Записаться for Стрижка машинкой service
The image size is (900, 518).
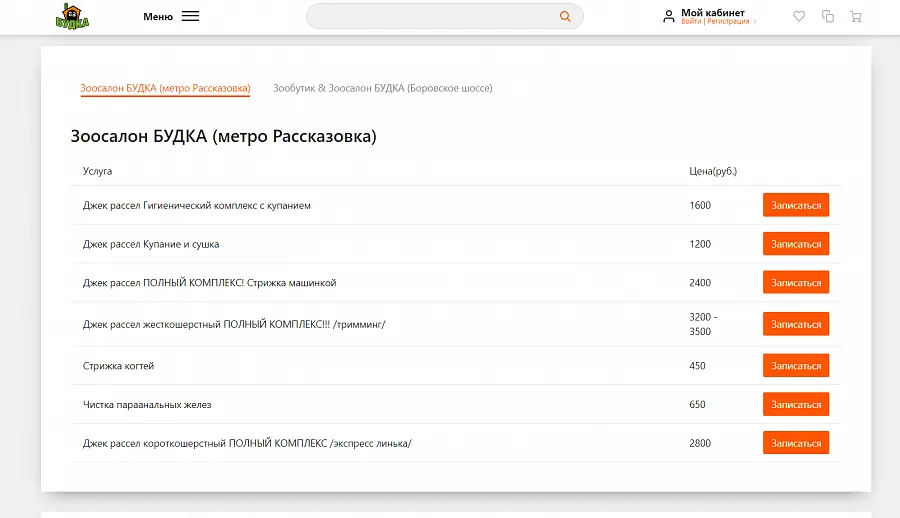[796, 282]
